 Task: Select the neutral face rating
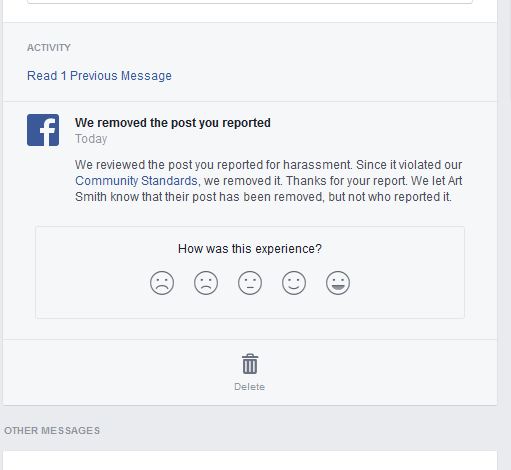tap(250, 283)
